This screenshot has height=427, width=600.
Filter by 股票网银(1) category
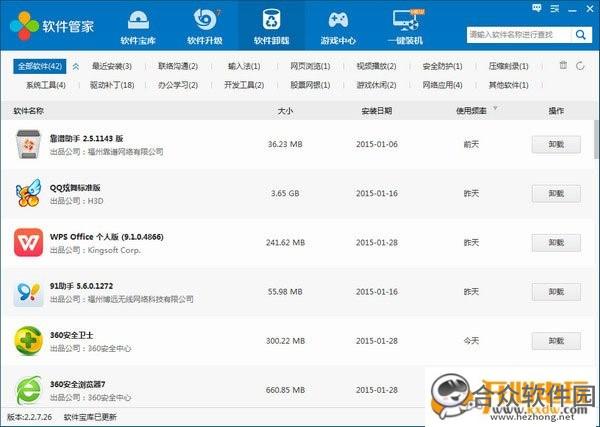[x=310, y=85]
